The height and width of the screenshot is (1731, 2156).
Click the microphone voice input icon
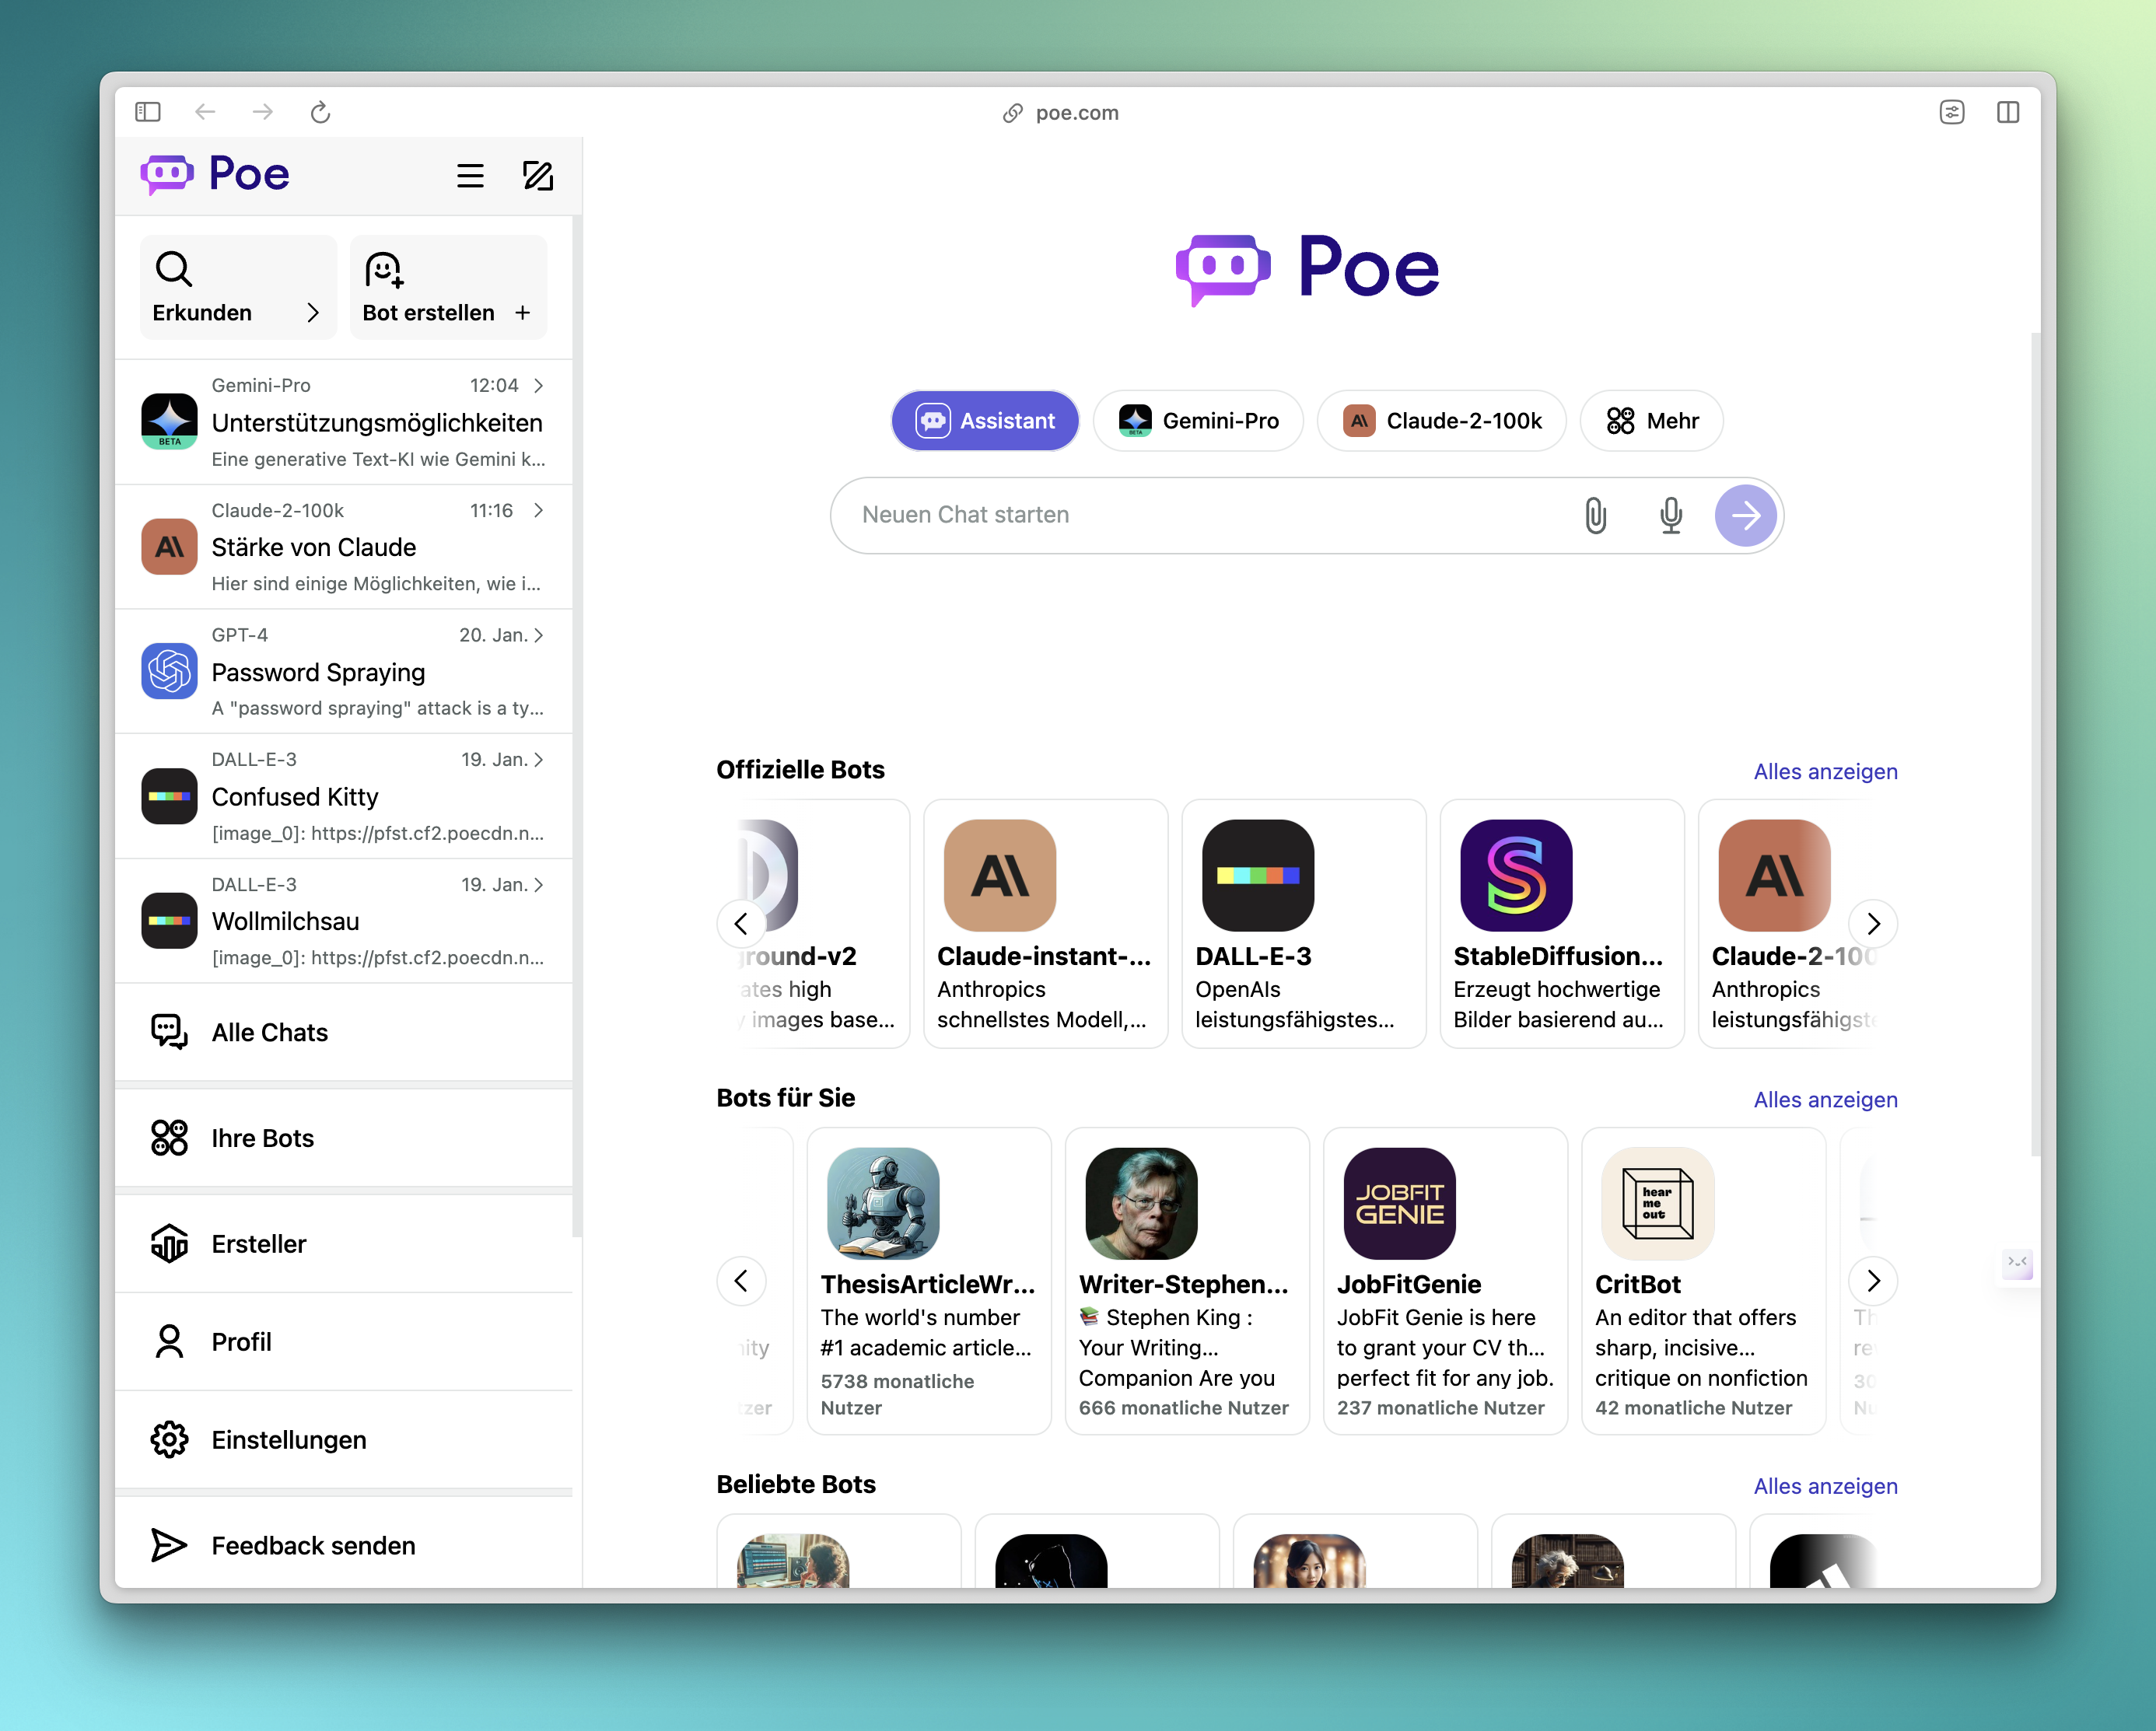click(x=1670, y=515)
